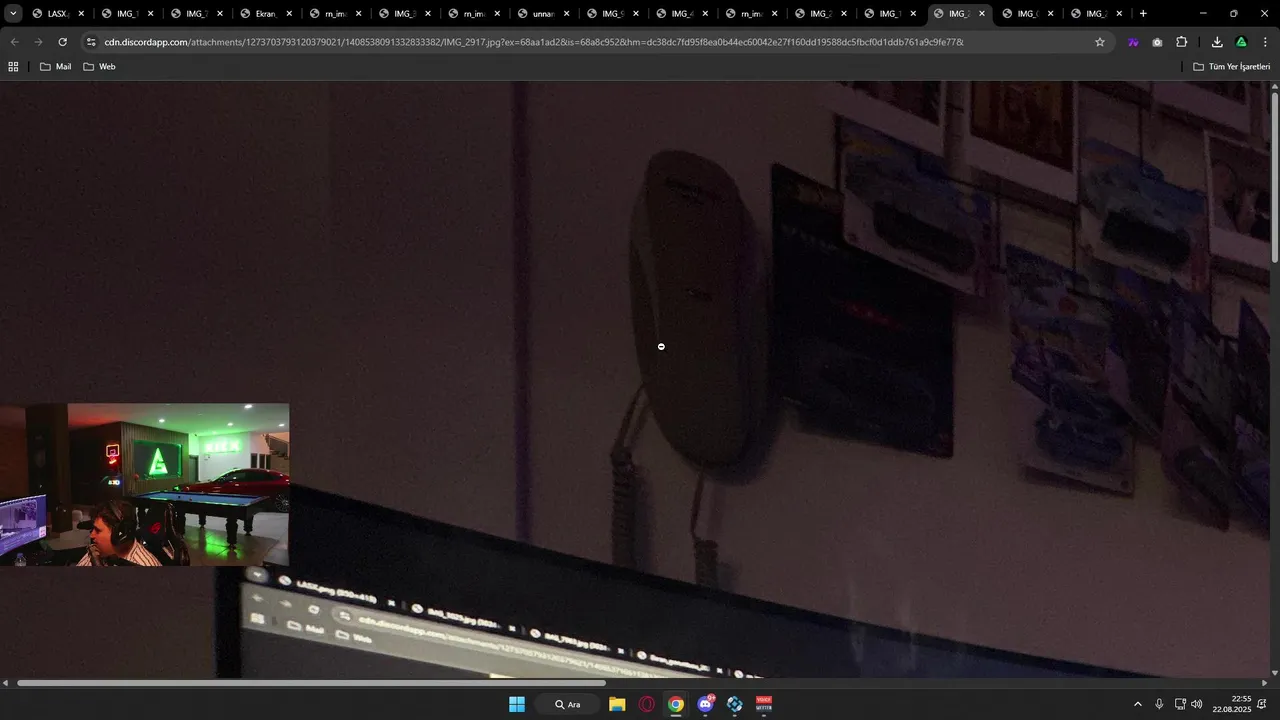Open the green profile avatar menu
Screen dimensions: 1280x720
pos(1241,42)
